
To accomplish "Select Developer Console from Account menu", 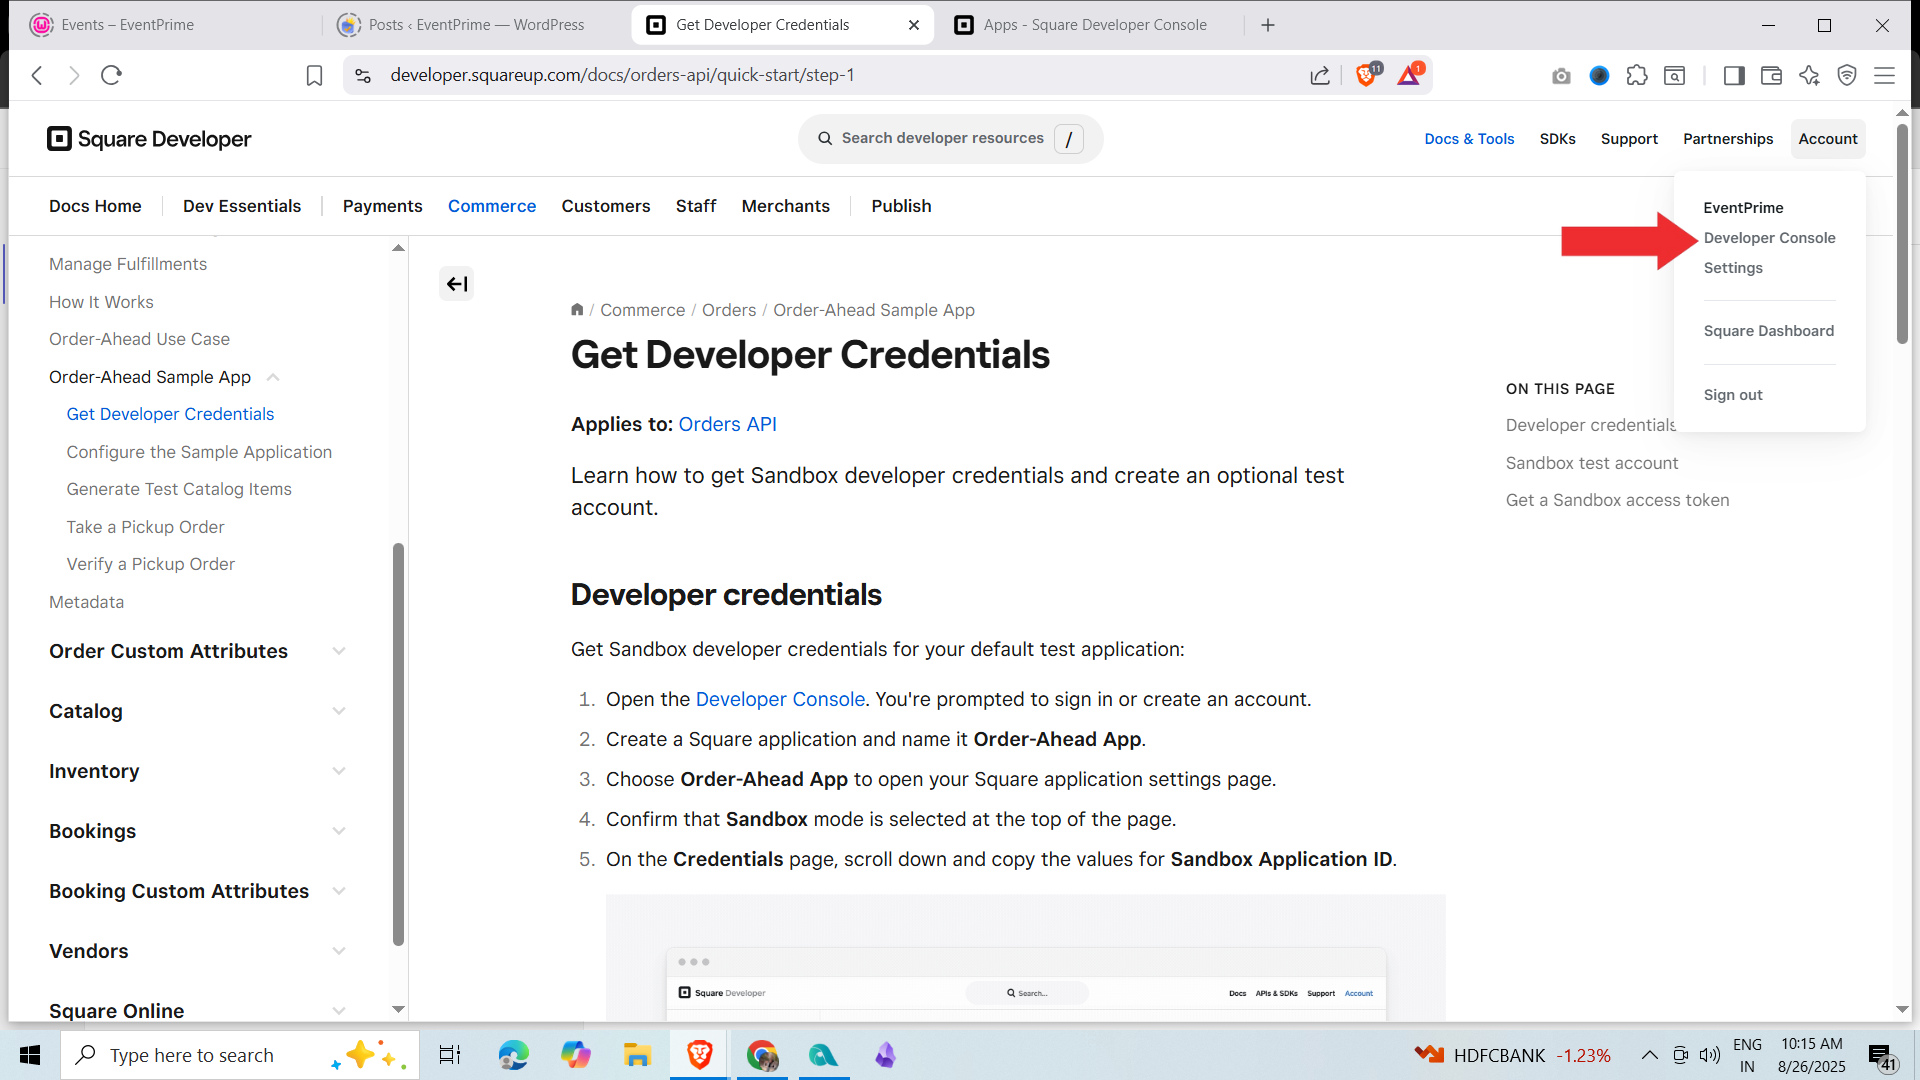I will coord(1769,238).
